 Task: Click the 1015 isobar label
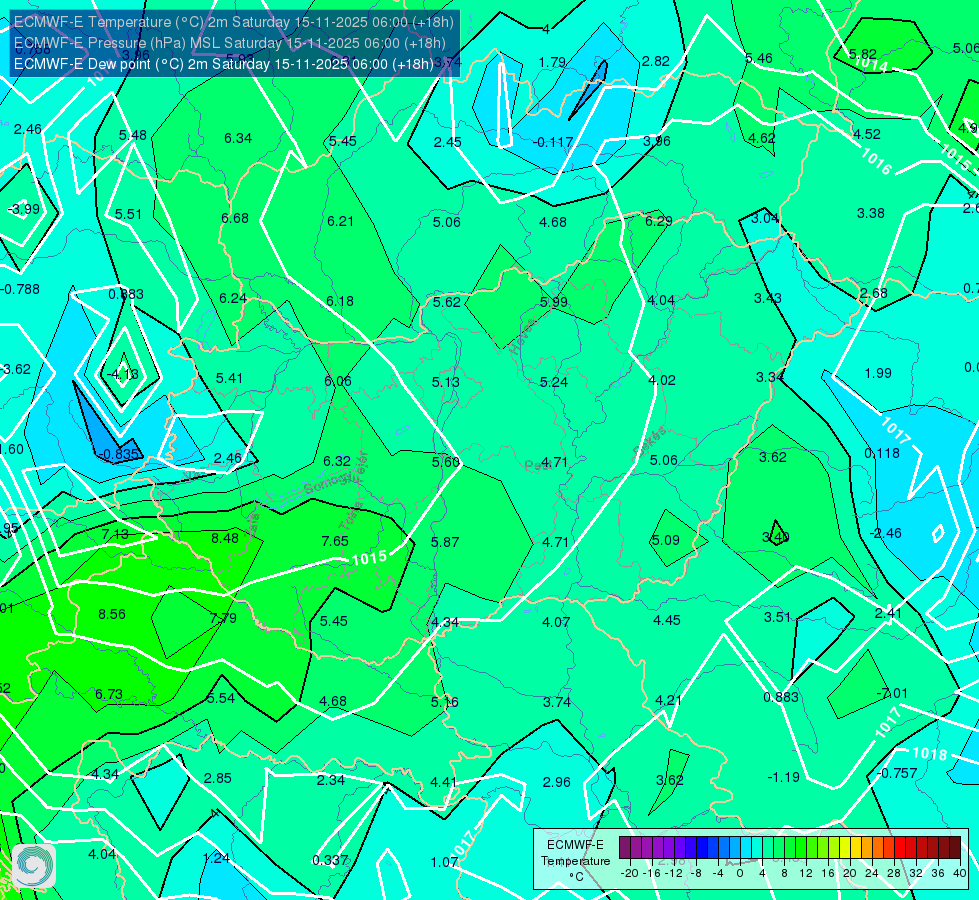click(369, 558)
